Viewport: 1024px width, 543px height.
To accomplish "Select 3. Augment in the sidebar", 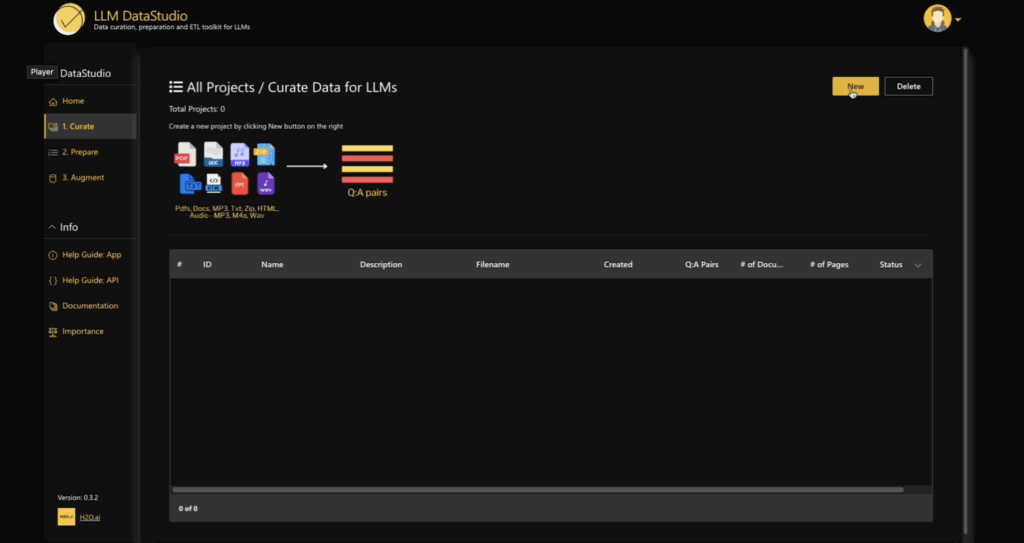I will point(82,177).
